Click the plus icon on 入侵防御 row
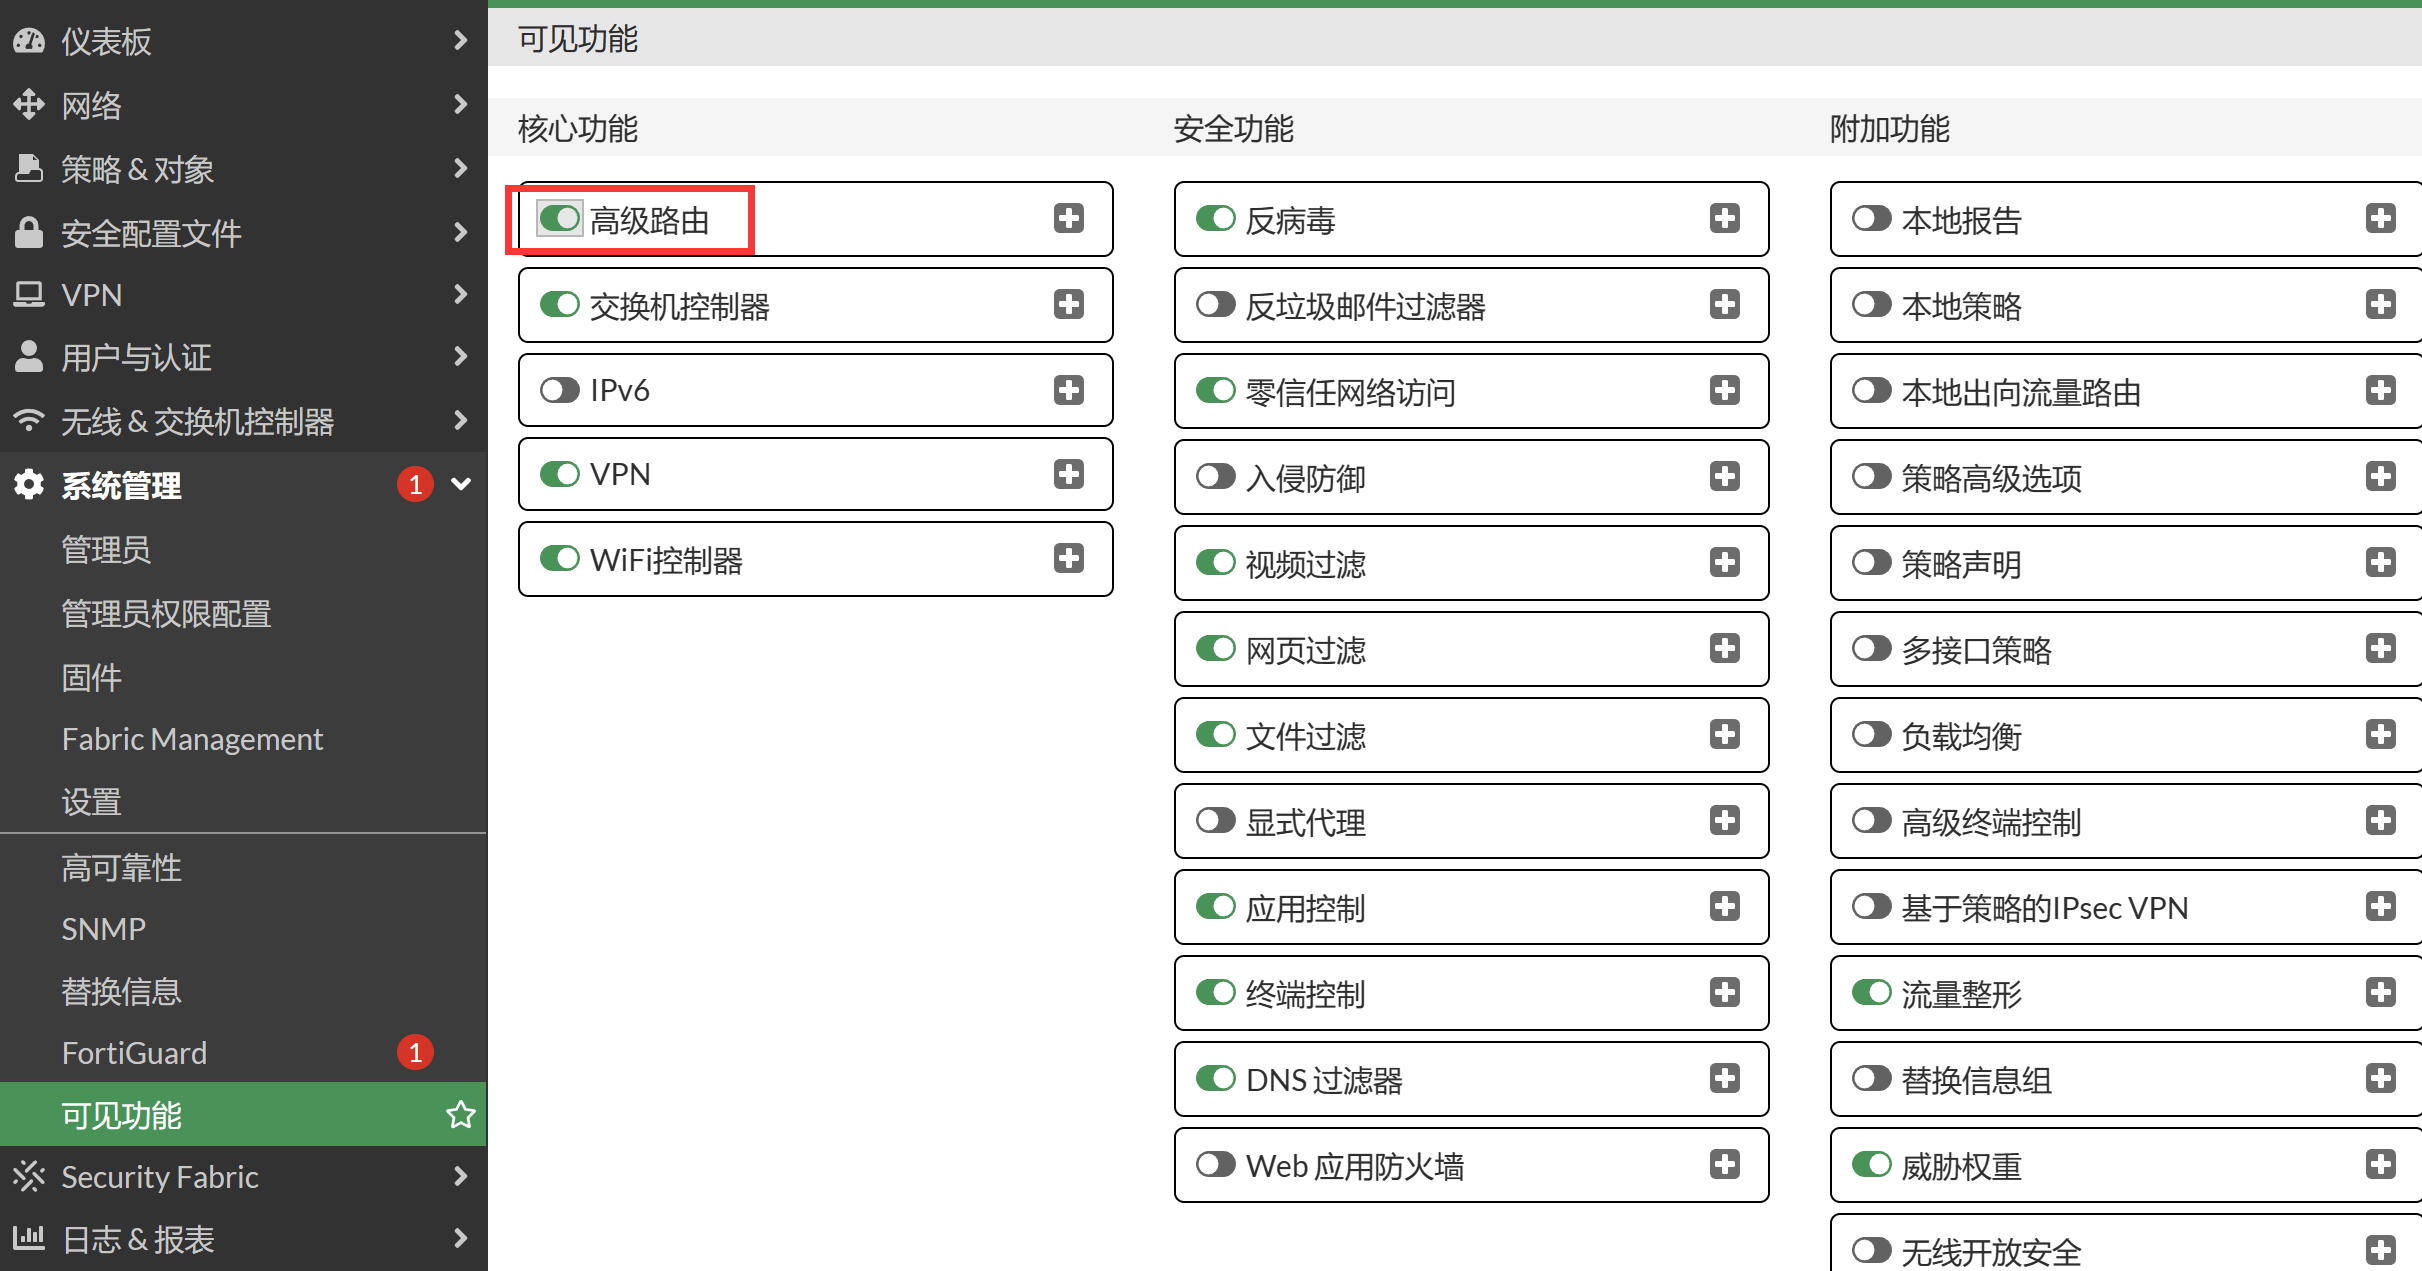2422x1271 pixels. 1724,476
